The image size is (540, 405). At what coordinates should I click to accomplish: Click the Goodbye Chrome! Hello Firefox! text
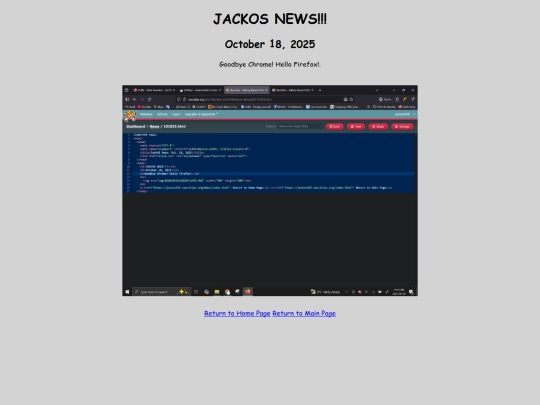click(x=270, y=64)
